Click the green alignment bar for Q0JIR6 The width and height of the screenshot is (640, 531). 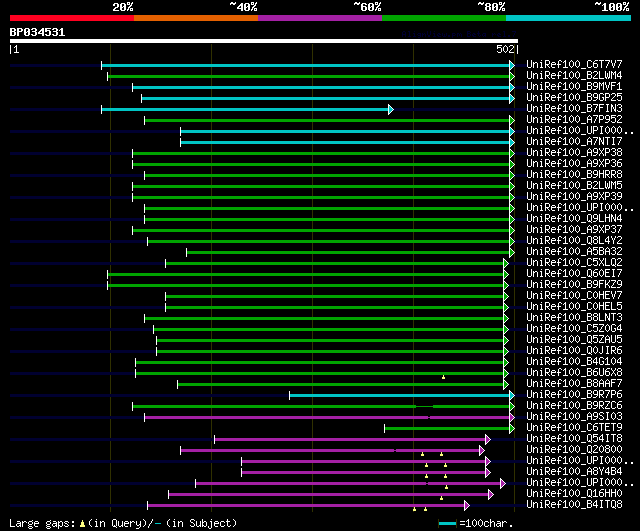(x=330, y=352)
